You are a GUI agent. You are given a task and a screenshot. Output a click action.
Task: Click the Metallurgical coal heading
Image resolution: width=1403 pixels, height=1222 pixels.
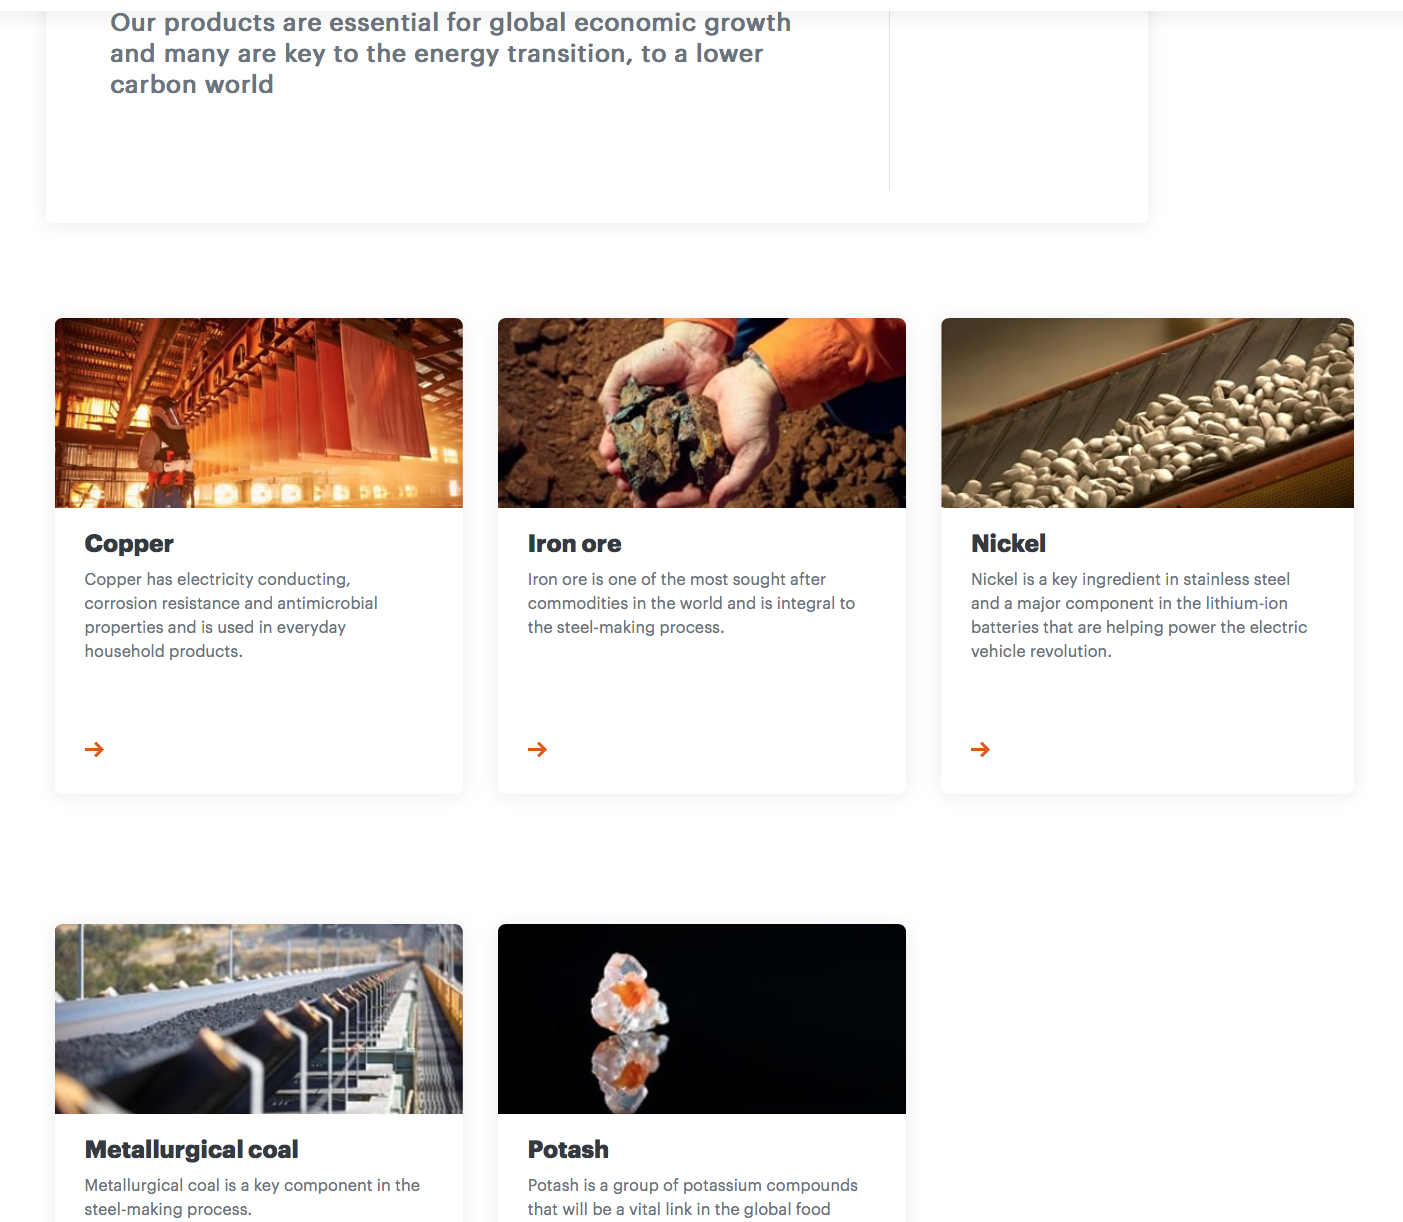191,1150
